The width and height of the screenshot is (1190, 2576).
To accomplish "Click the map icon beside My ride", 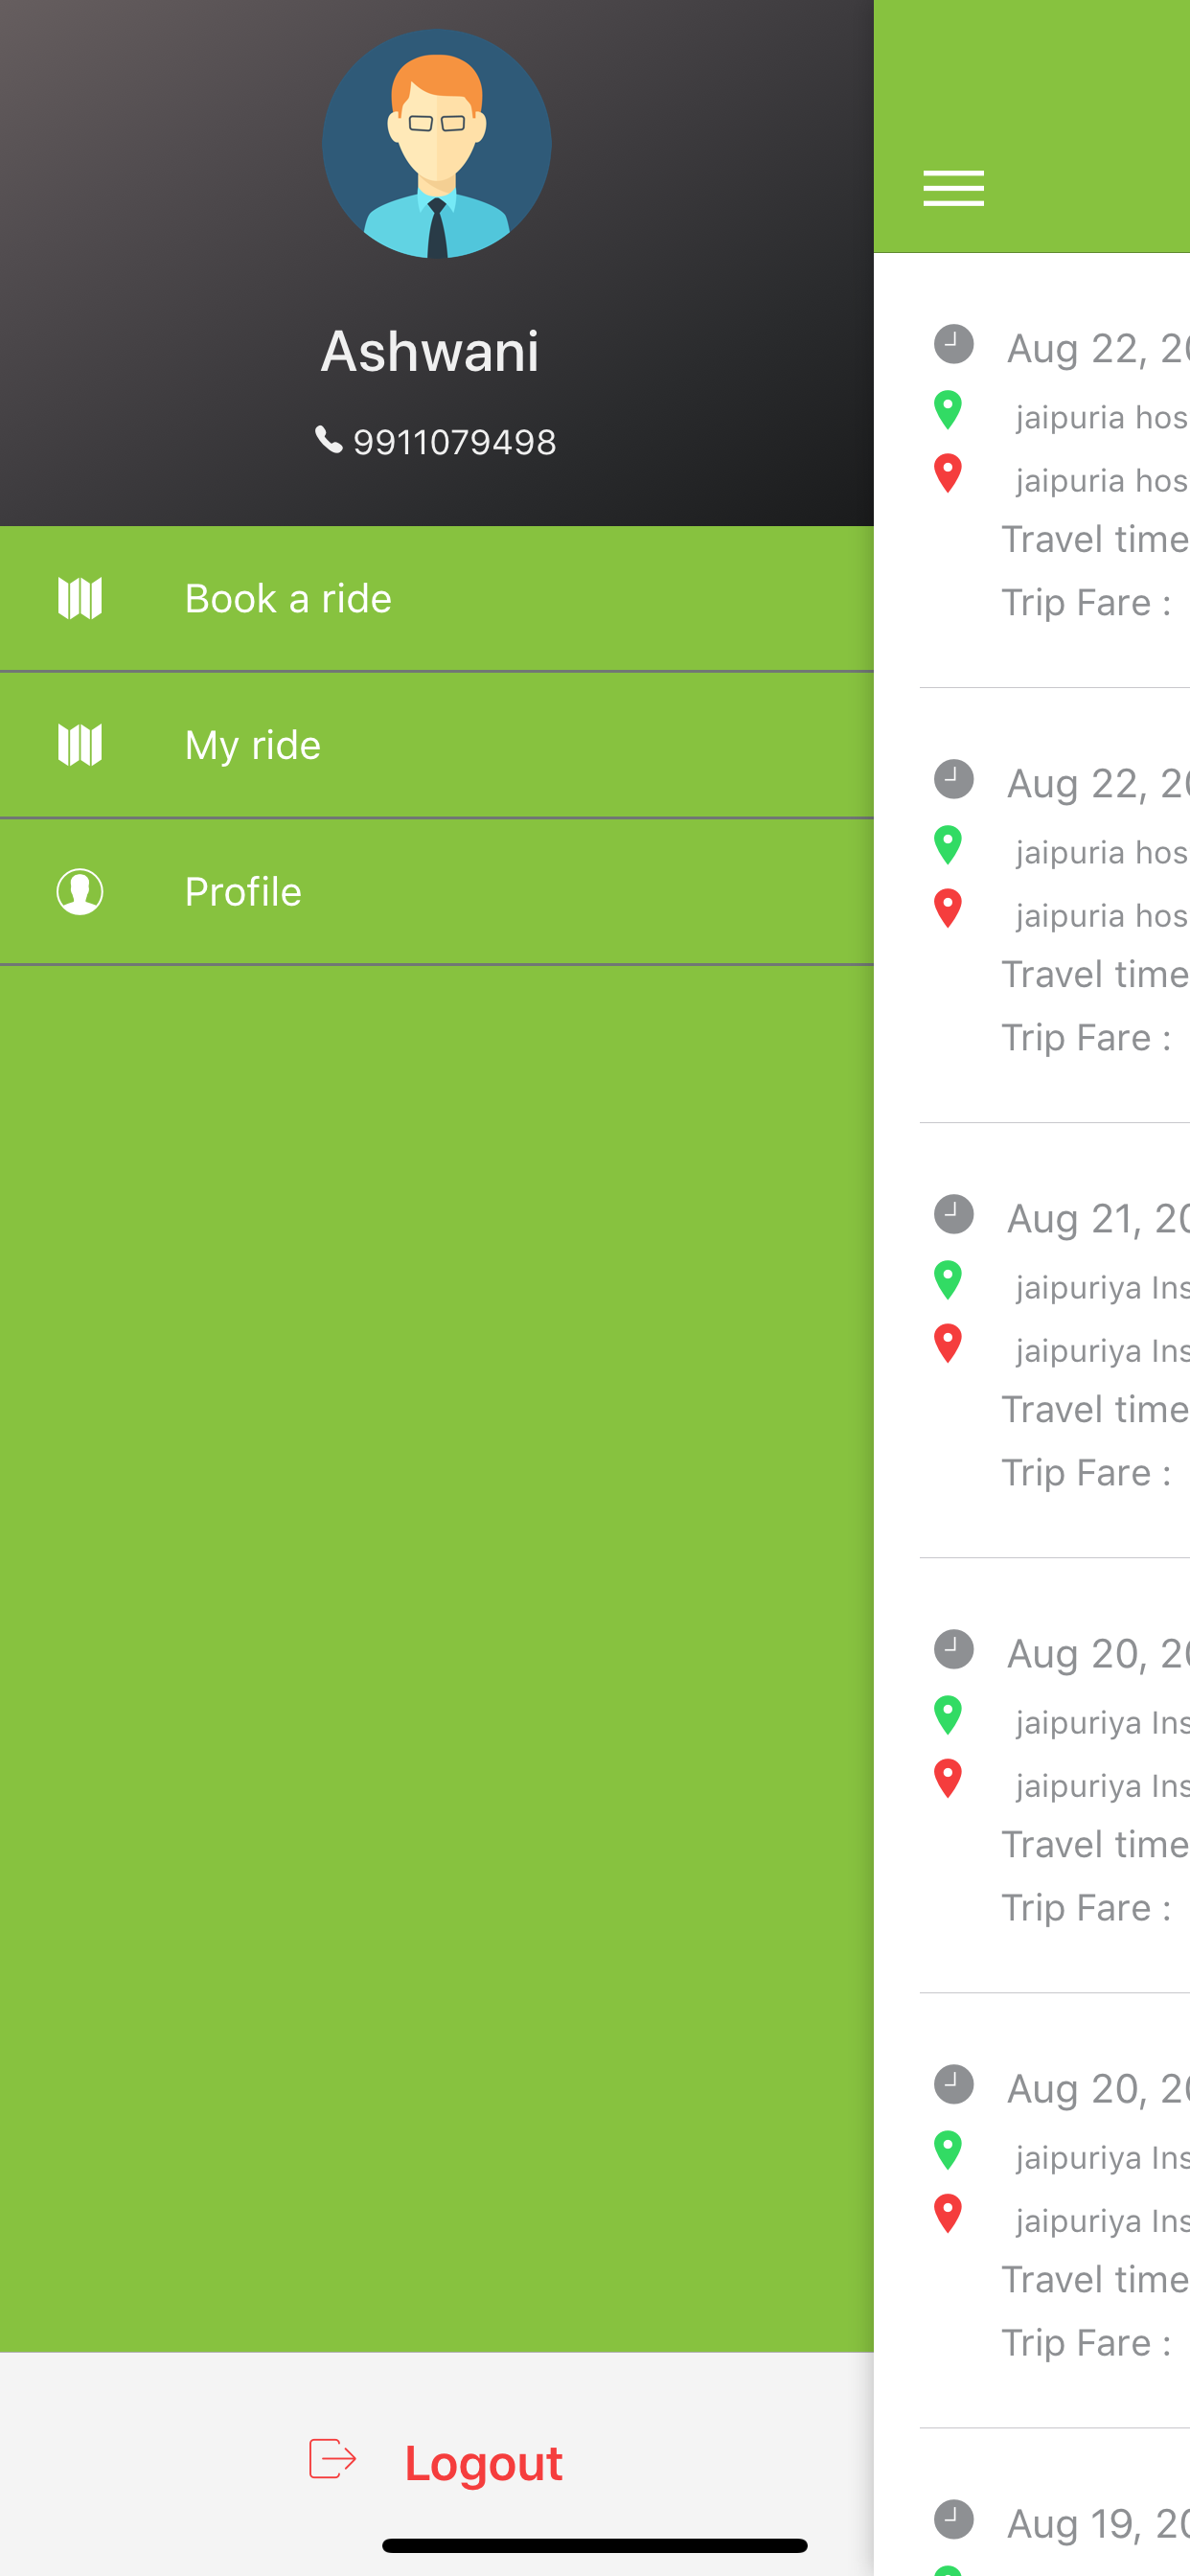I will click(80, 746).
